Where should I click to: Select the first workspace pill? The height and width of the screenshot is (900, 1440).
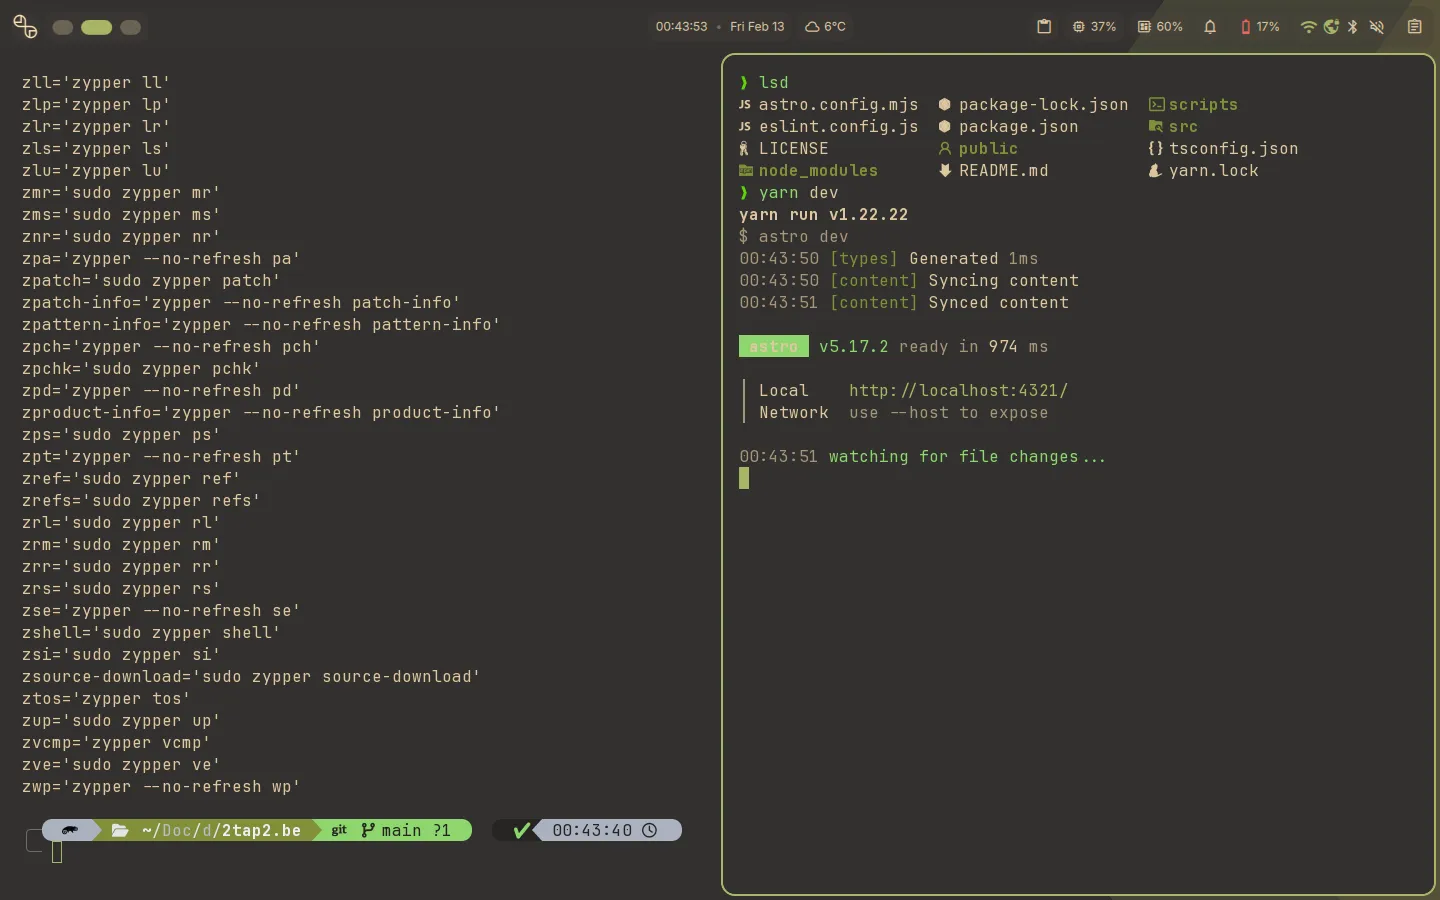[x=62, y=28]
